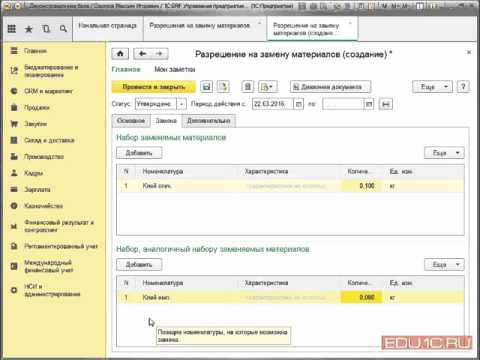Click the period start date field
The height and width of the screenshot is (360, 480).
click(x=273, y=104)
